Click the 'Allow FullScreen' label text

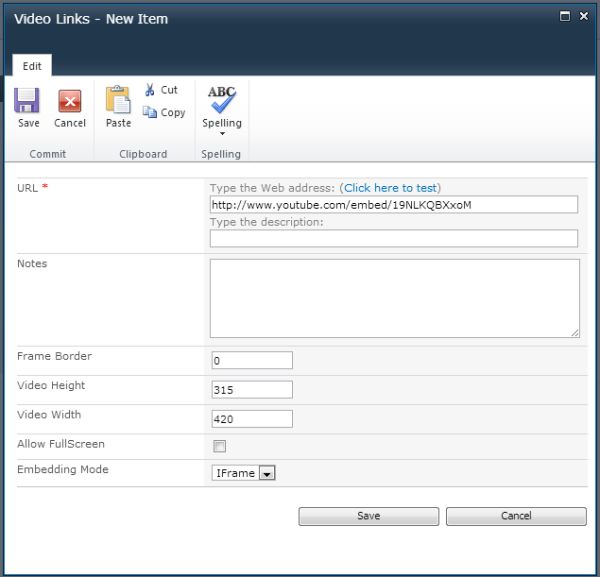[61, 444]
